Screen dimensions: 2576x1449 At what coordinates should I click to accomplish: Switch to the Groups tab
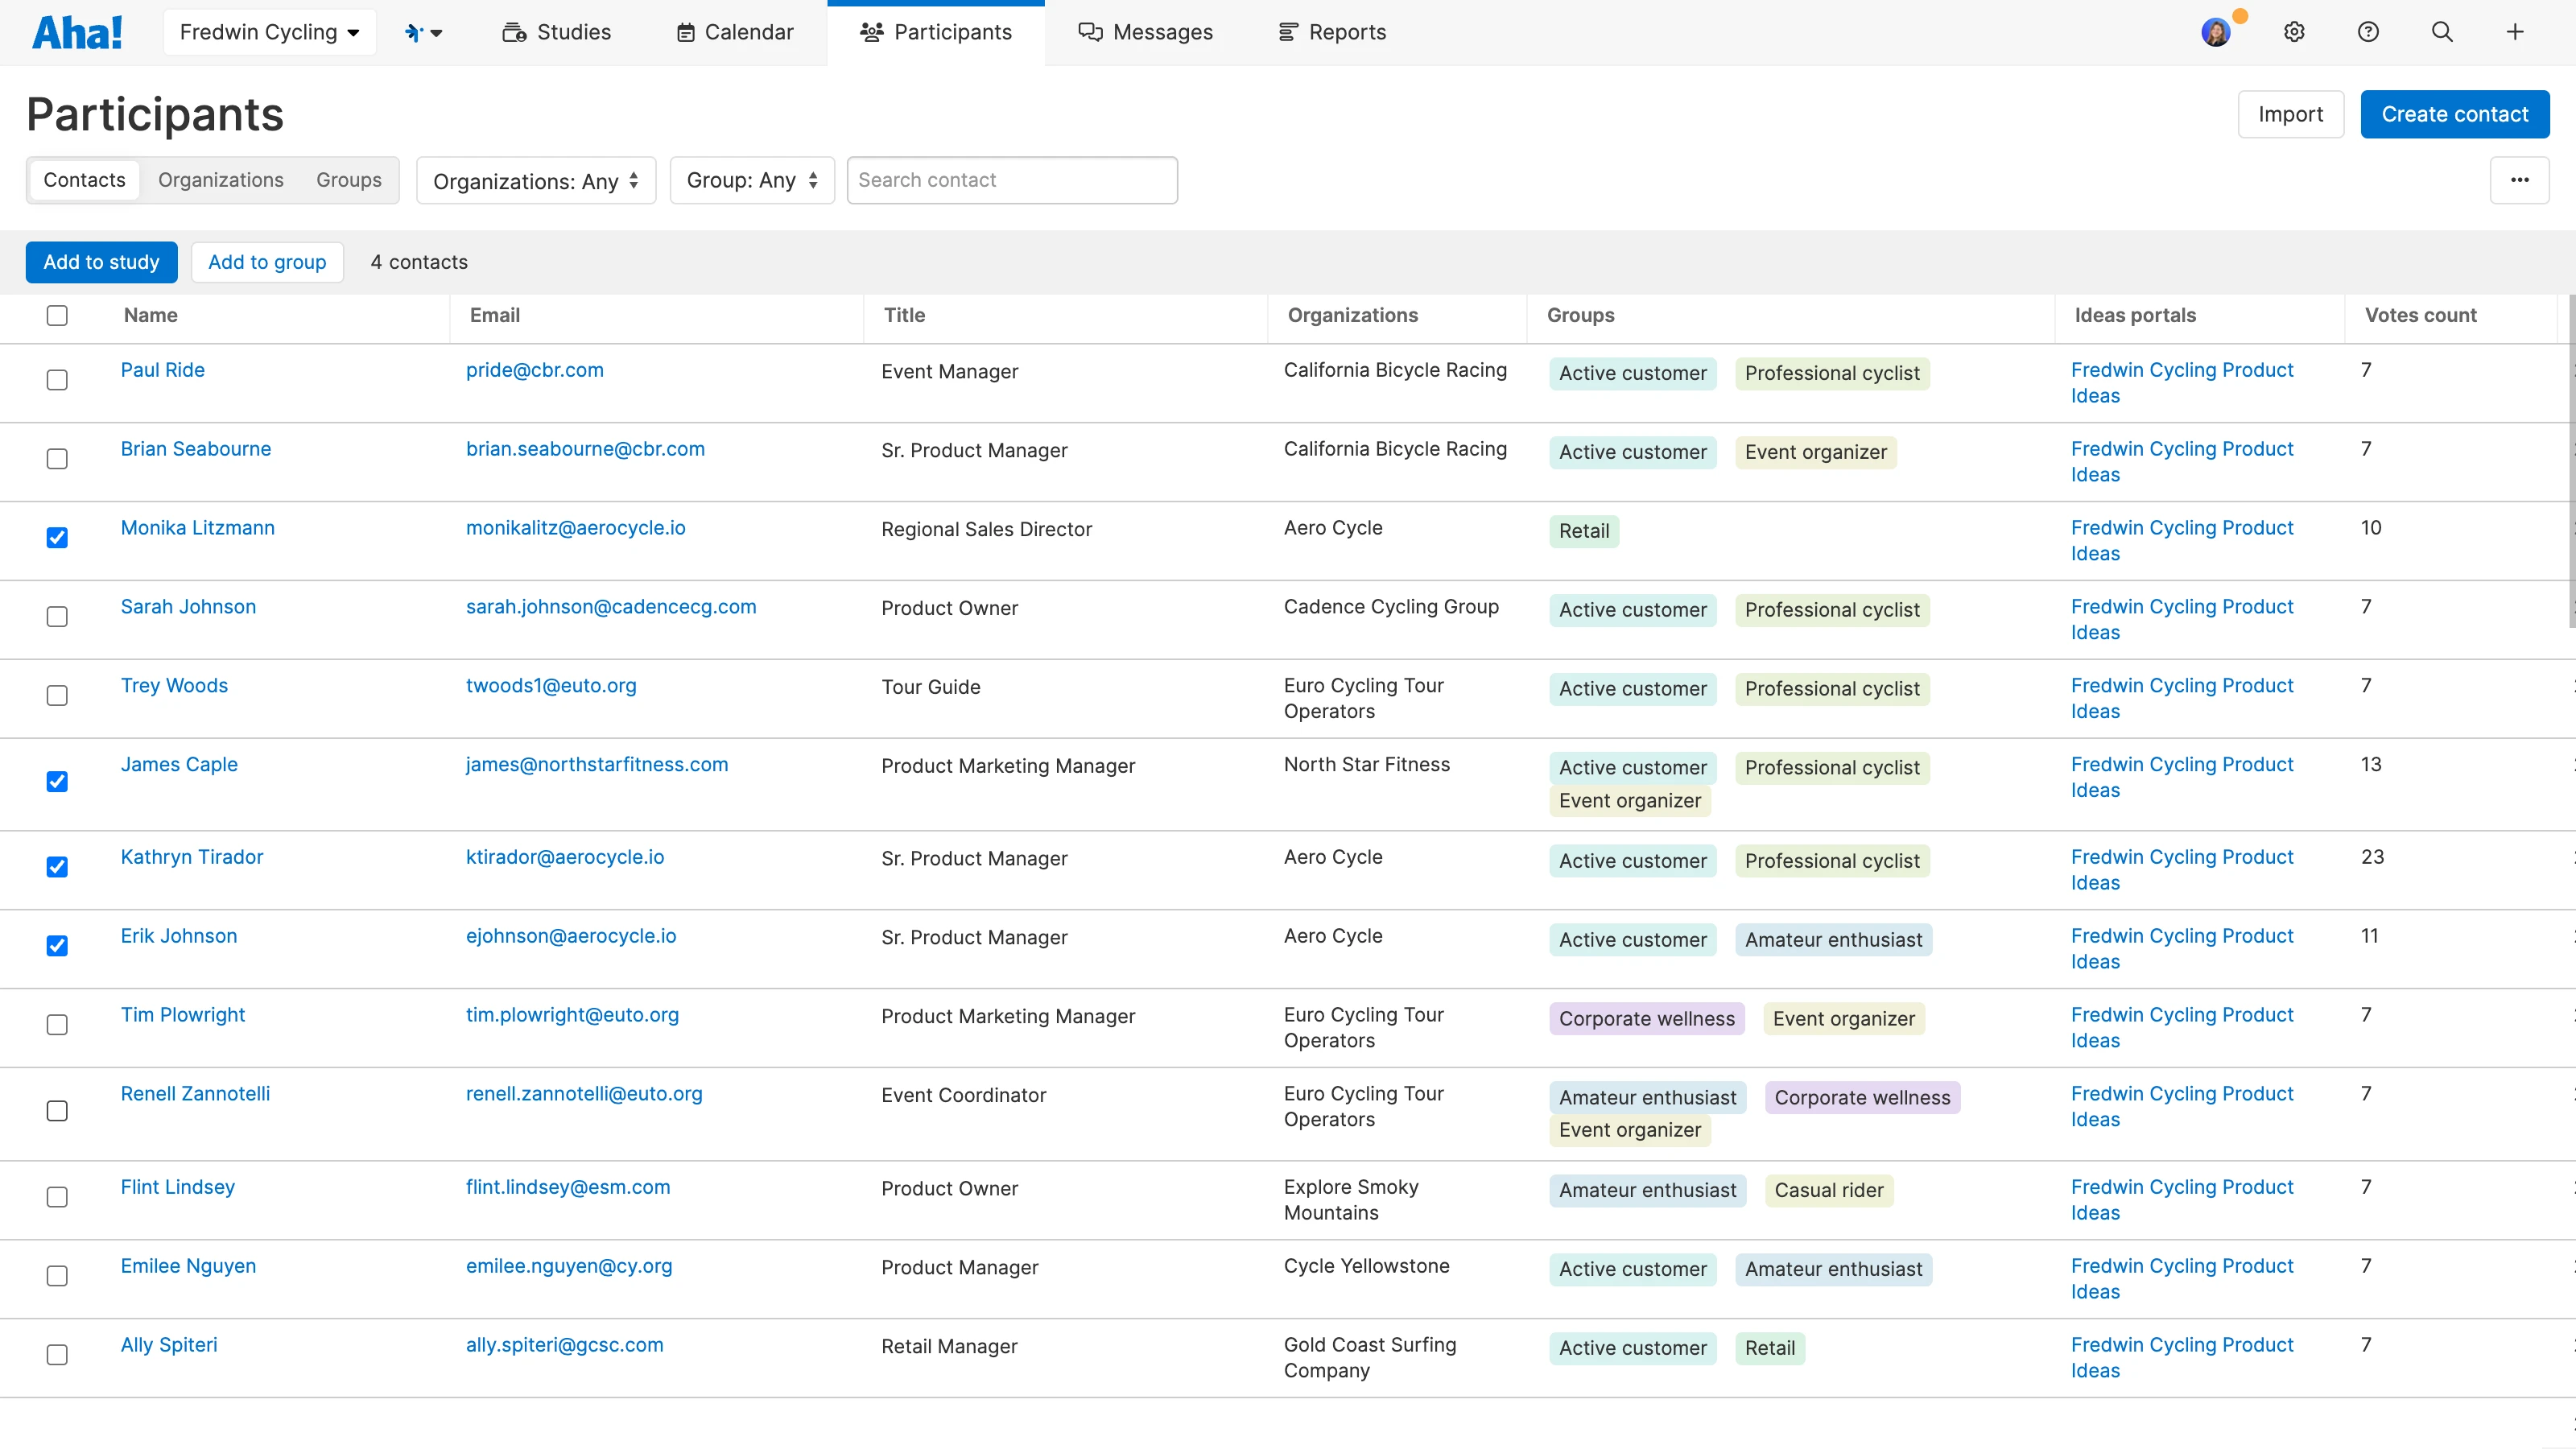click(348, 180)
